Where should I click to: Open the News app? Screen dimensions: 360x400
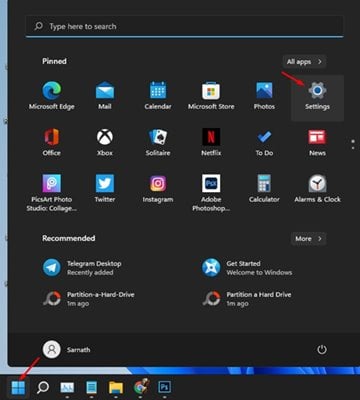317,143
